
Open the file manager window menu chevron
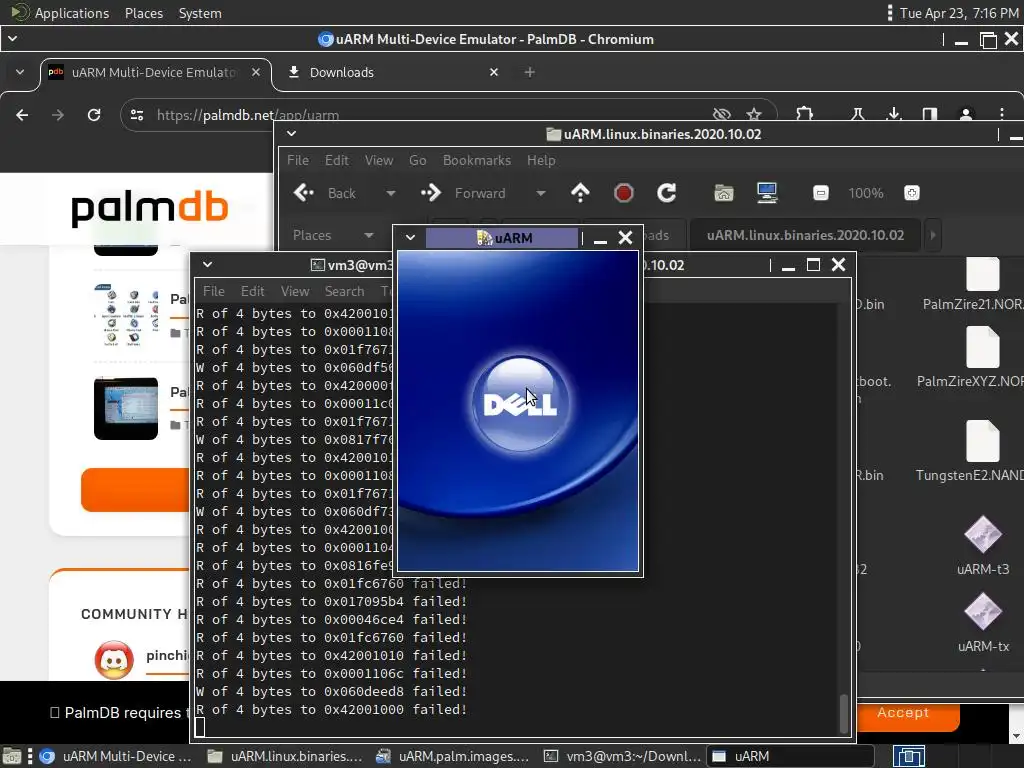point(291,134)
